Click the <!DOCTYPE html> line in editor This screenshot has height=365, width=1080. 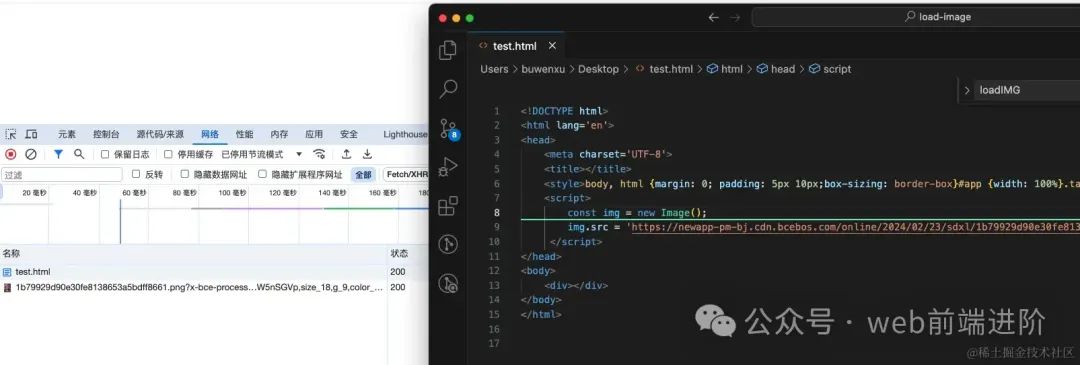click(565, 111)
